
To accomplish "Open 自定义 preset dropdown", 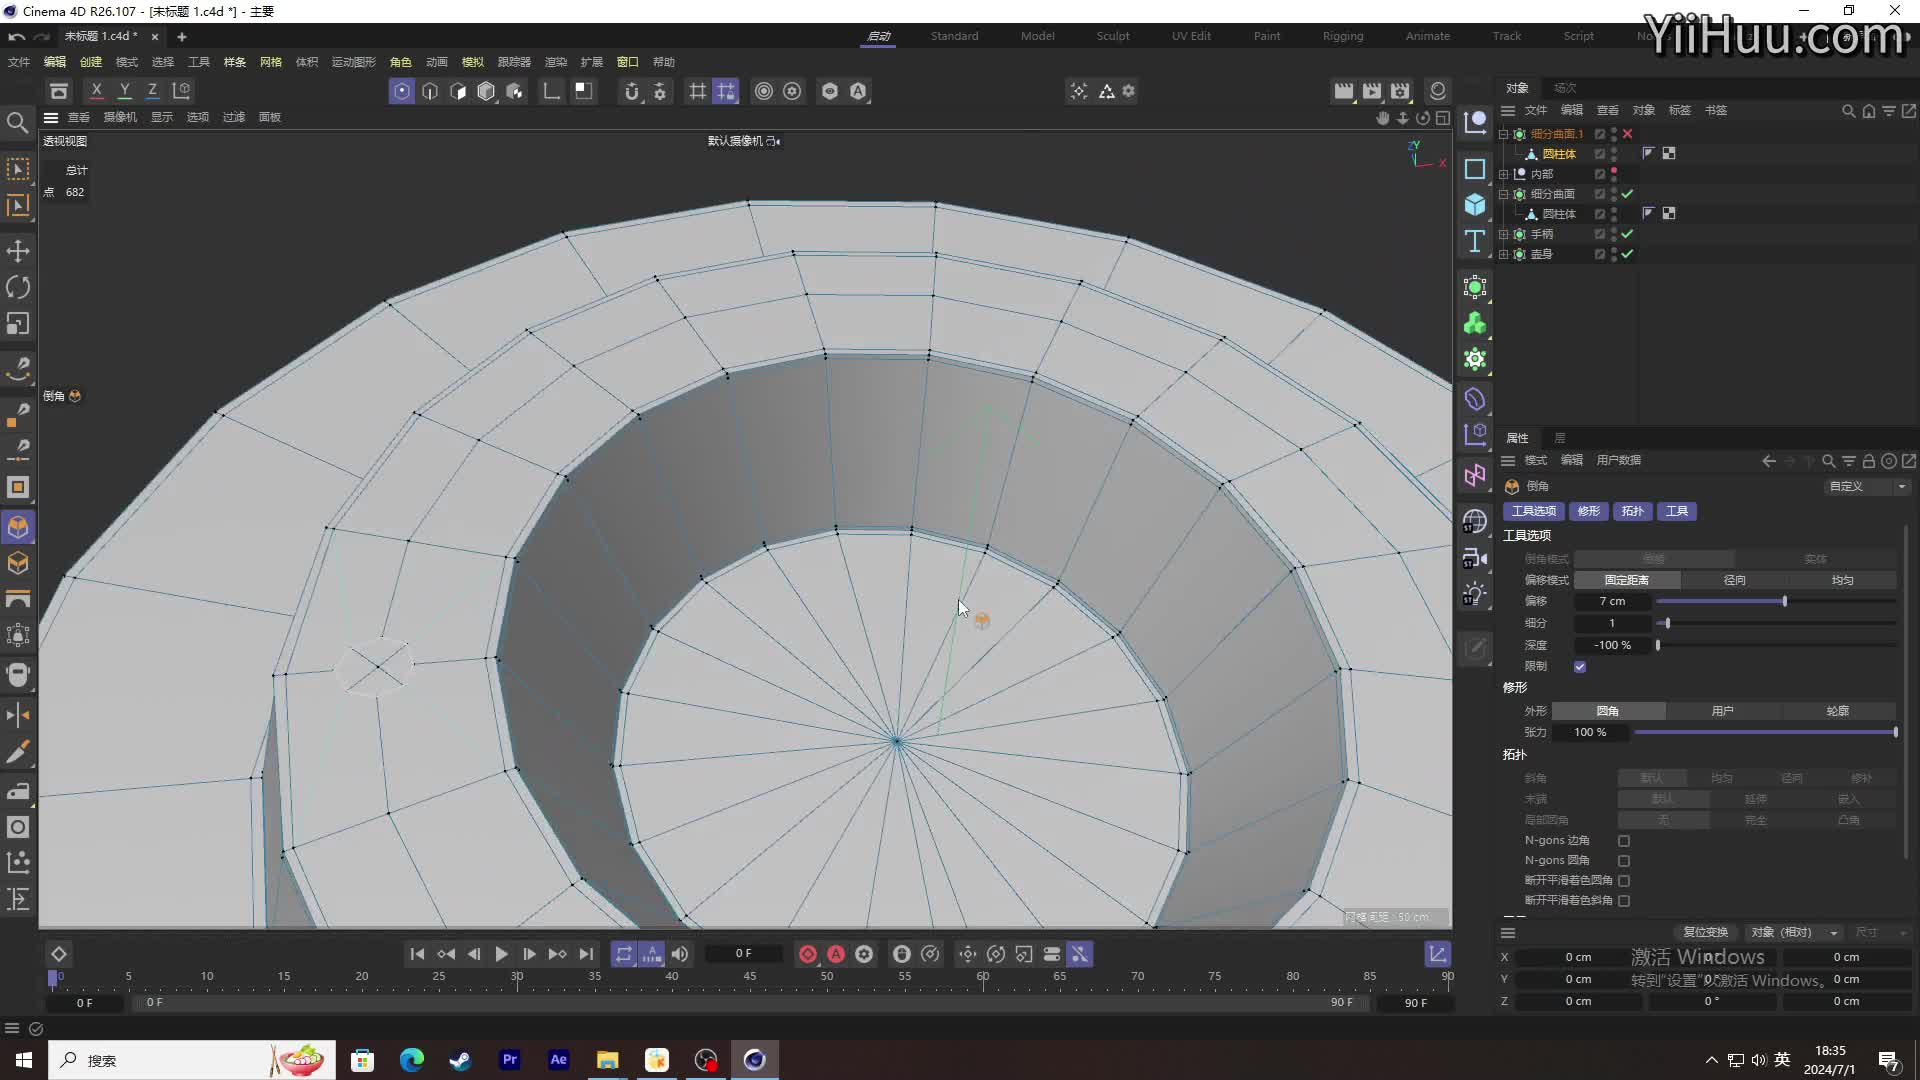I will tap(1866, 487).
